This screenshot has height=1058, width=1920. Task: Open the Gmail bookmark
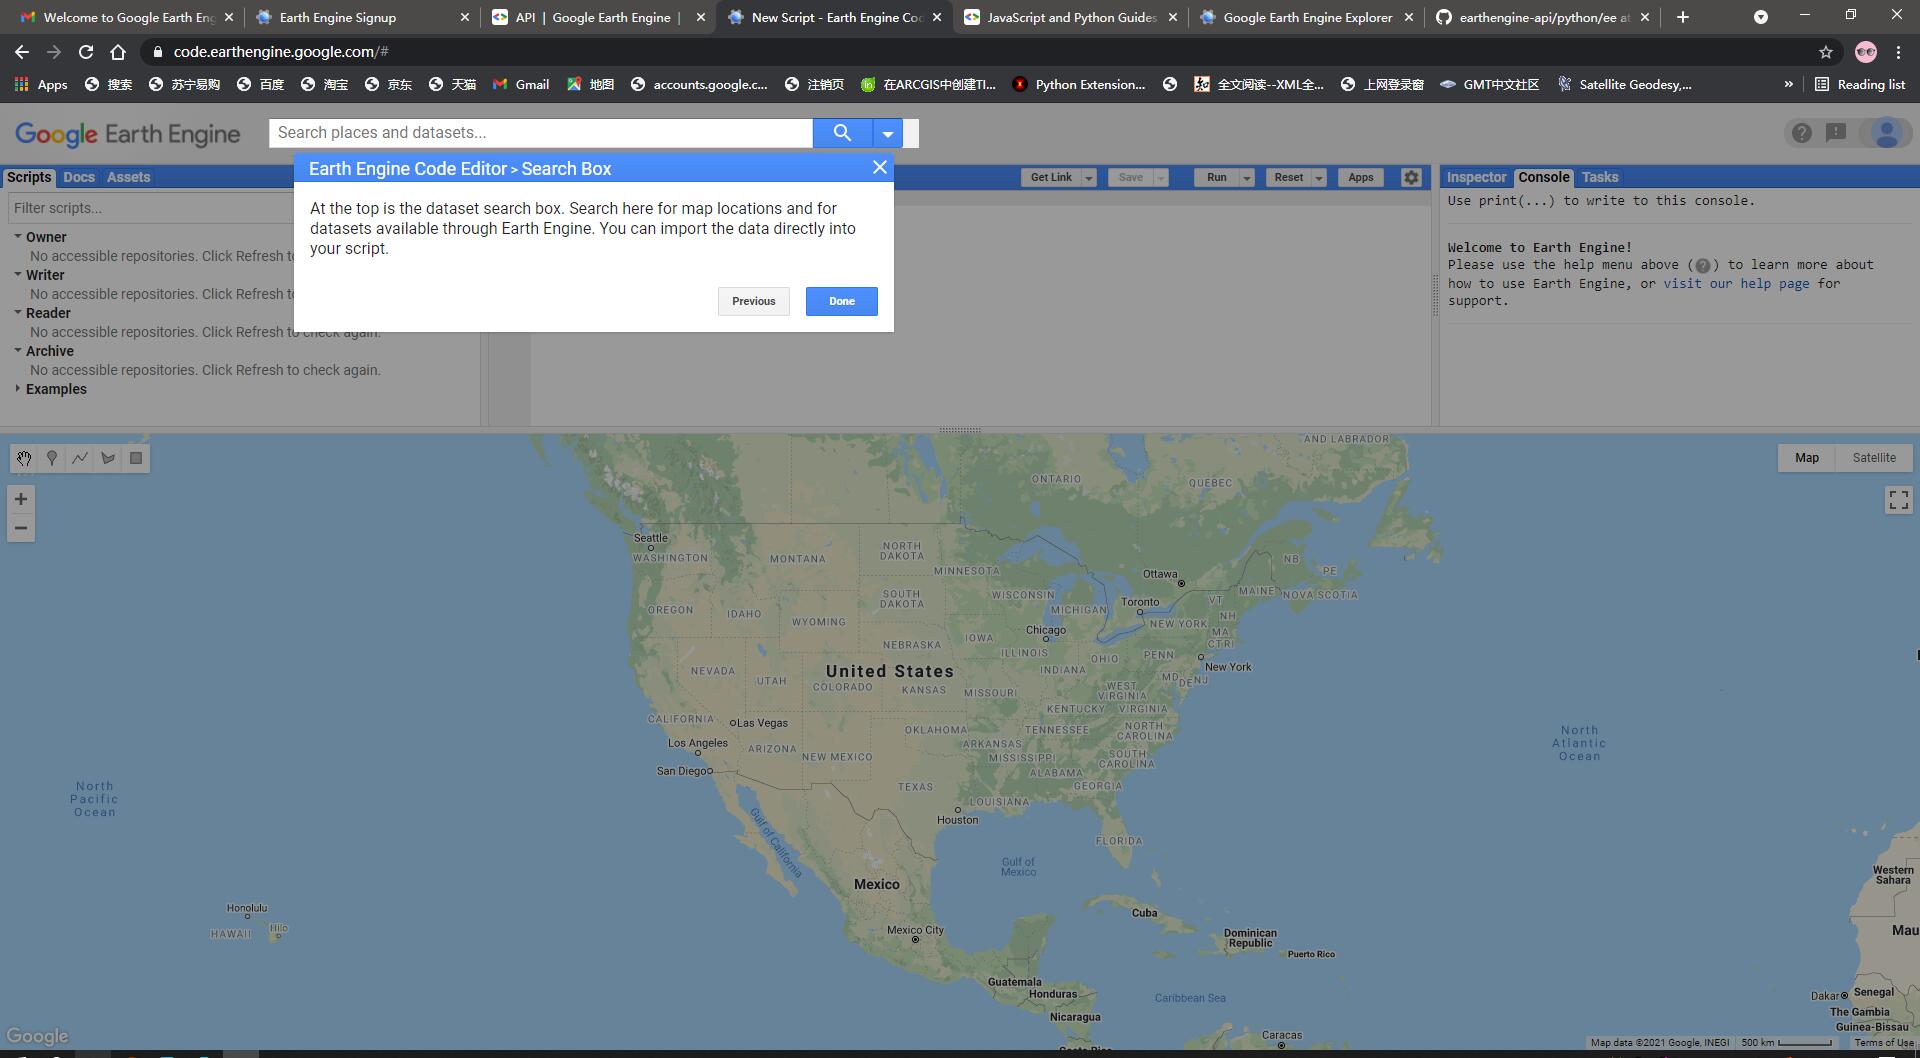point(521,85)
